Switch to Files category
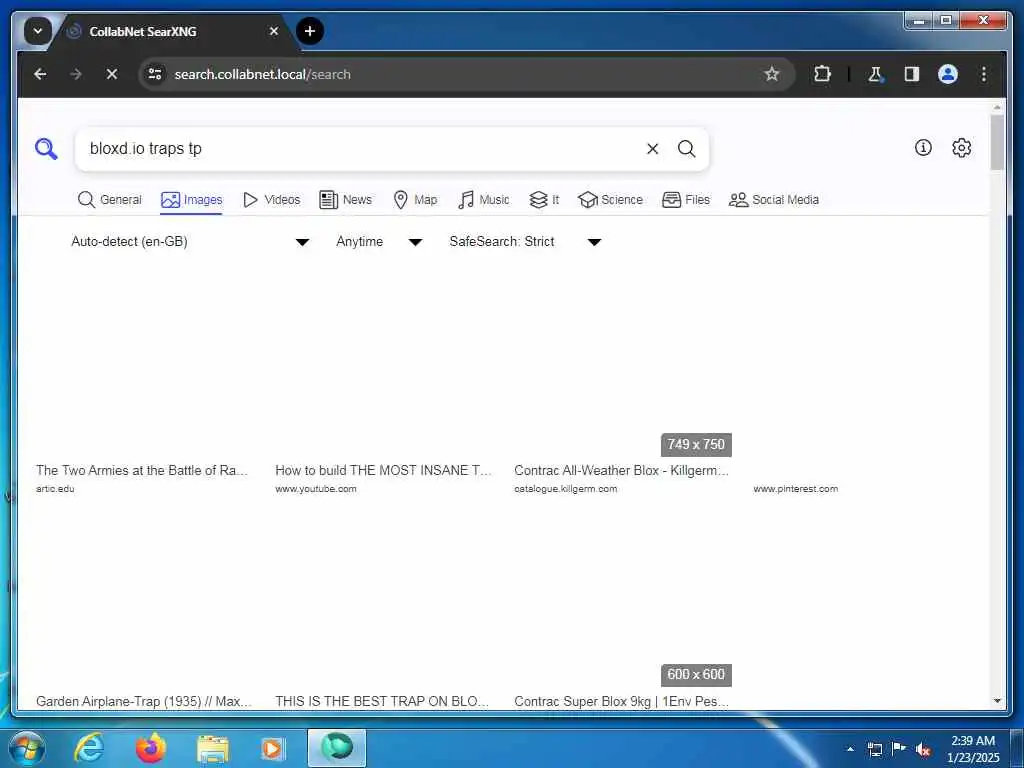1024x768 pixels. 686,200
